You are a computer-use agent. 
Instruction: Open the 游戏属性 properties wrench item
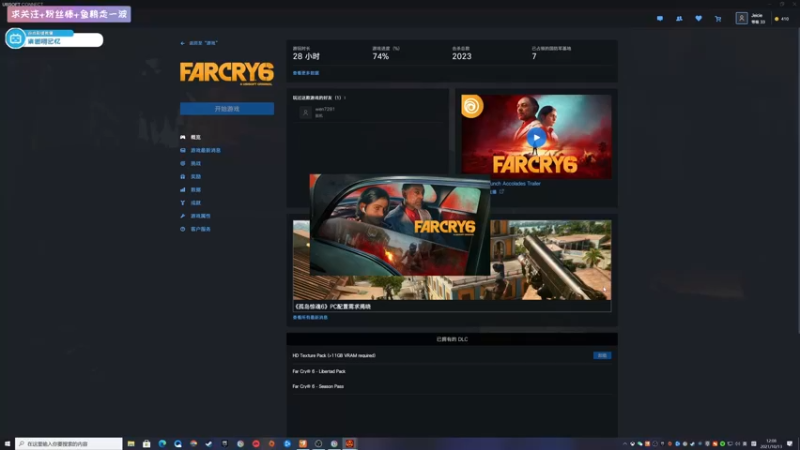(195, 216)
